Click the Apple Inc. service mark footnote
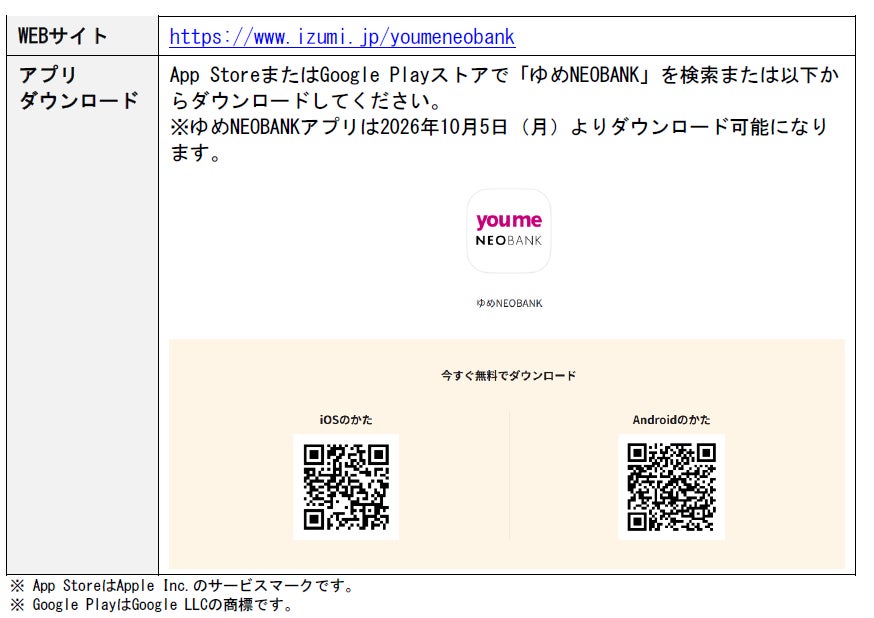The width and height of the screenshot is (874, 618). click(x=182, y=586)
